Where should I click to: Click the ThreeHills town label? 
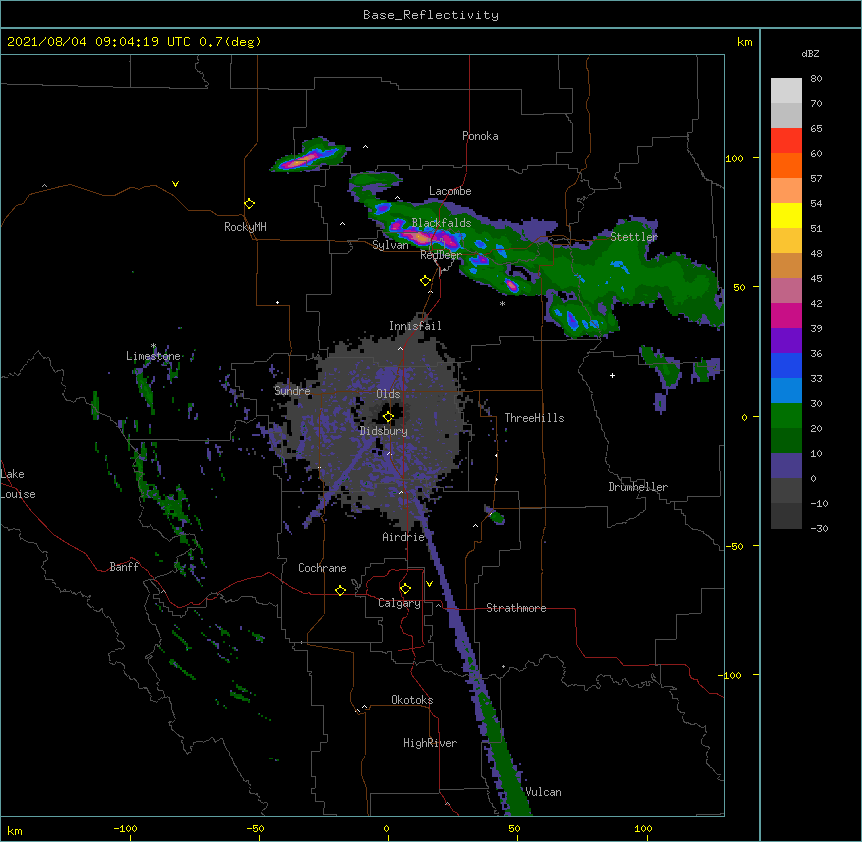534,418
